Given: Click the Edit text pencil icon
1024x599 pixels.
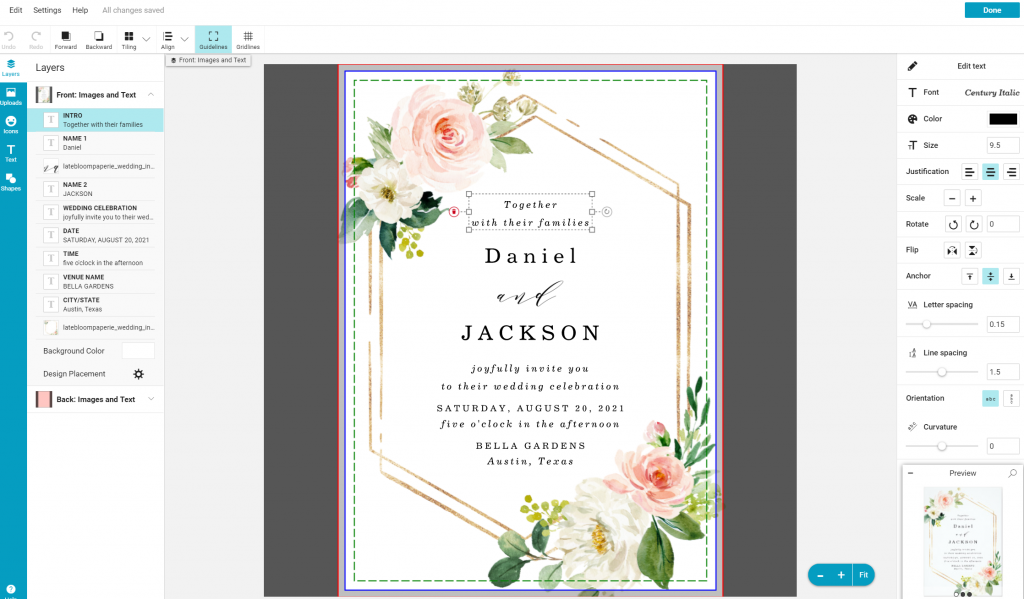Looking at the screenshot, I should click(x=912, y=66).
